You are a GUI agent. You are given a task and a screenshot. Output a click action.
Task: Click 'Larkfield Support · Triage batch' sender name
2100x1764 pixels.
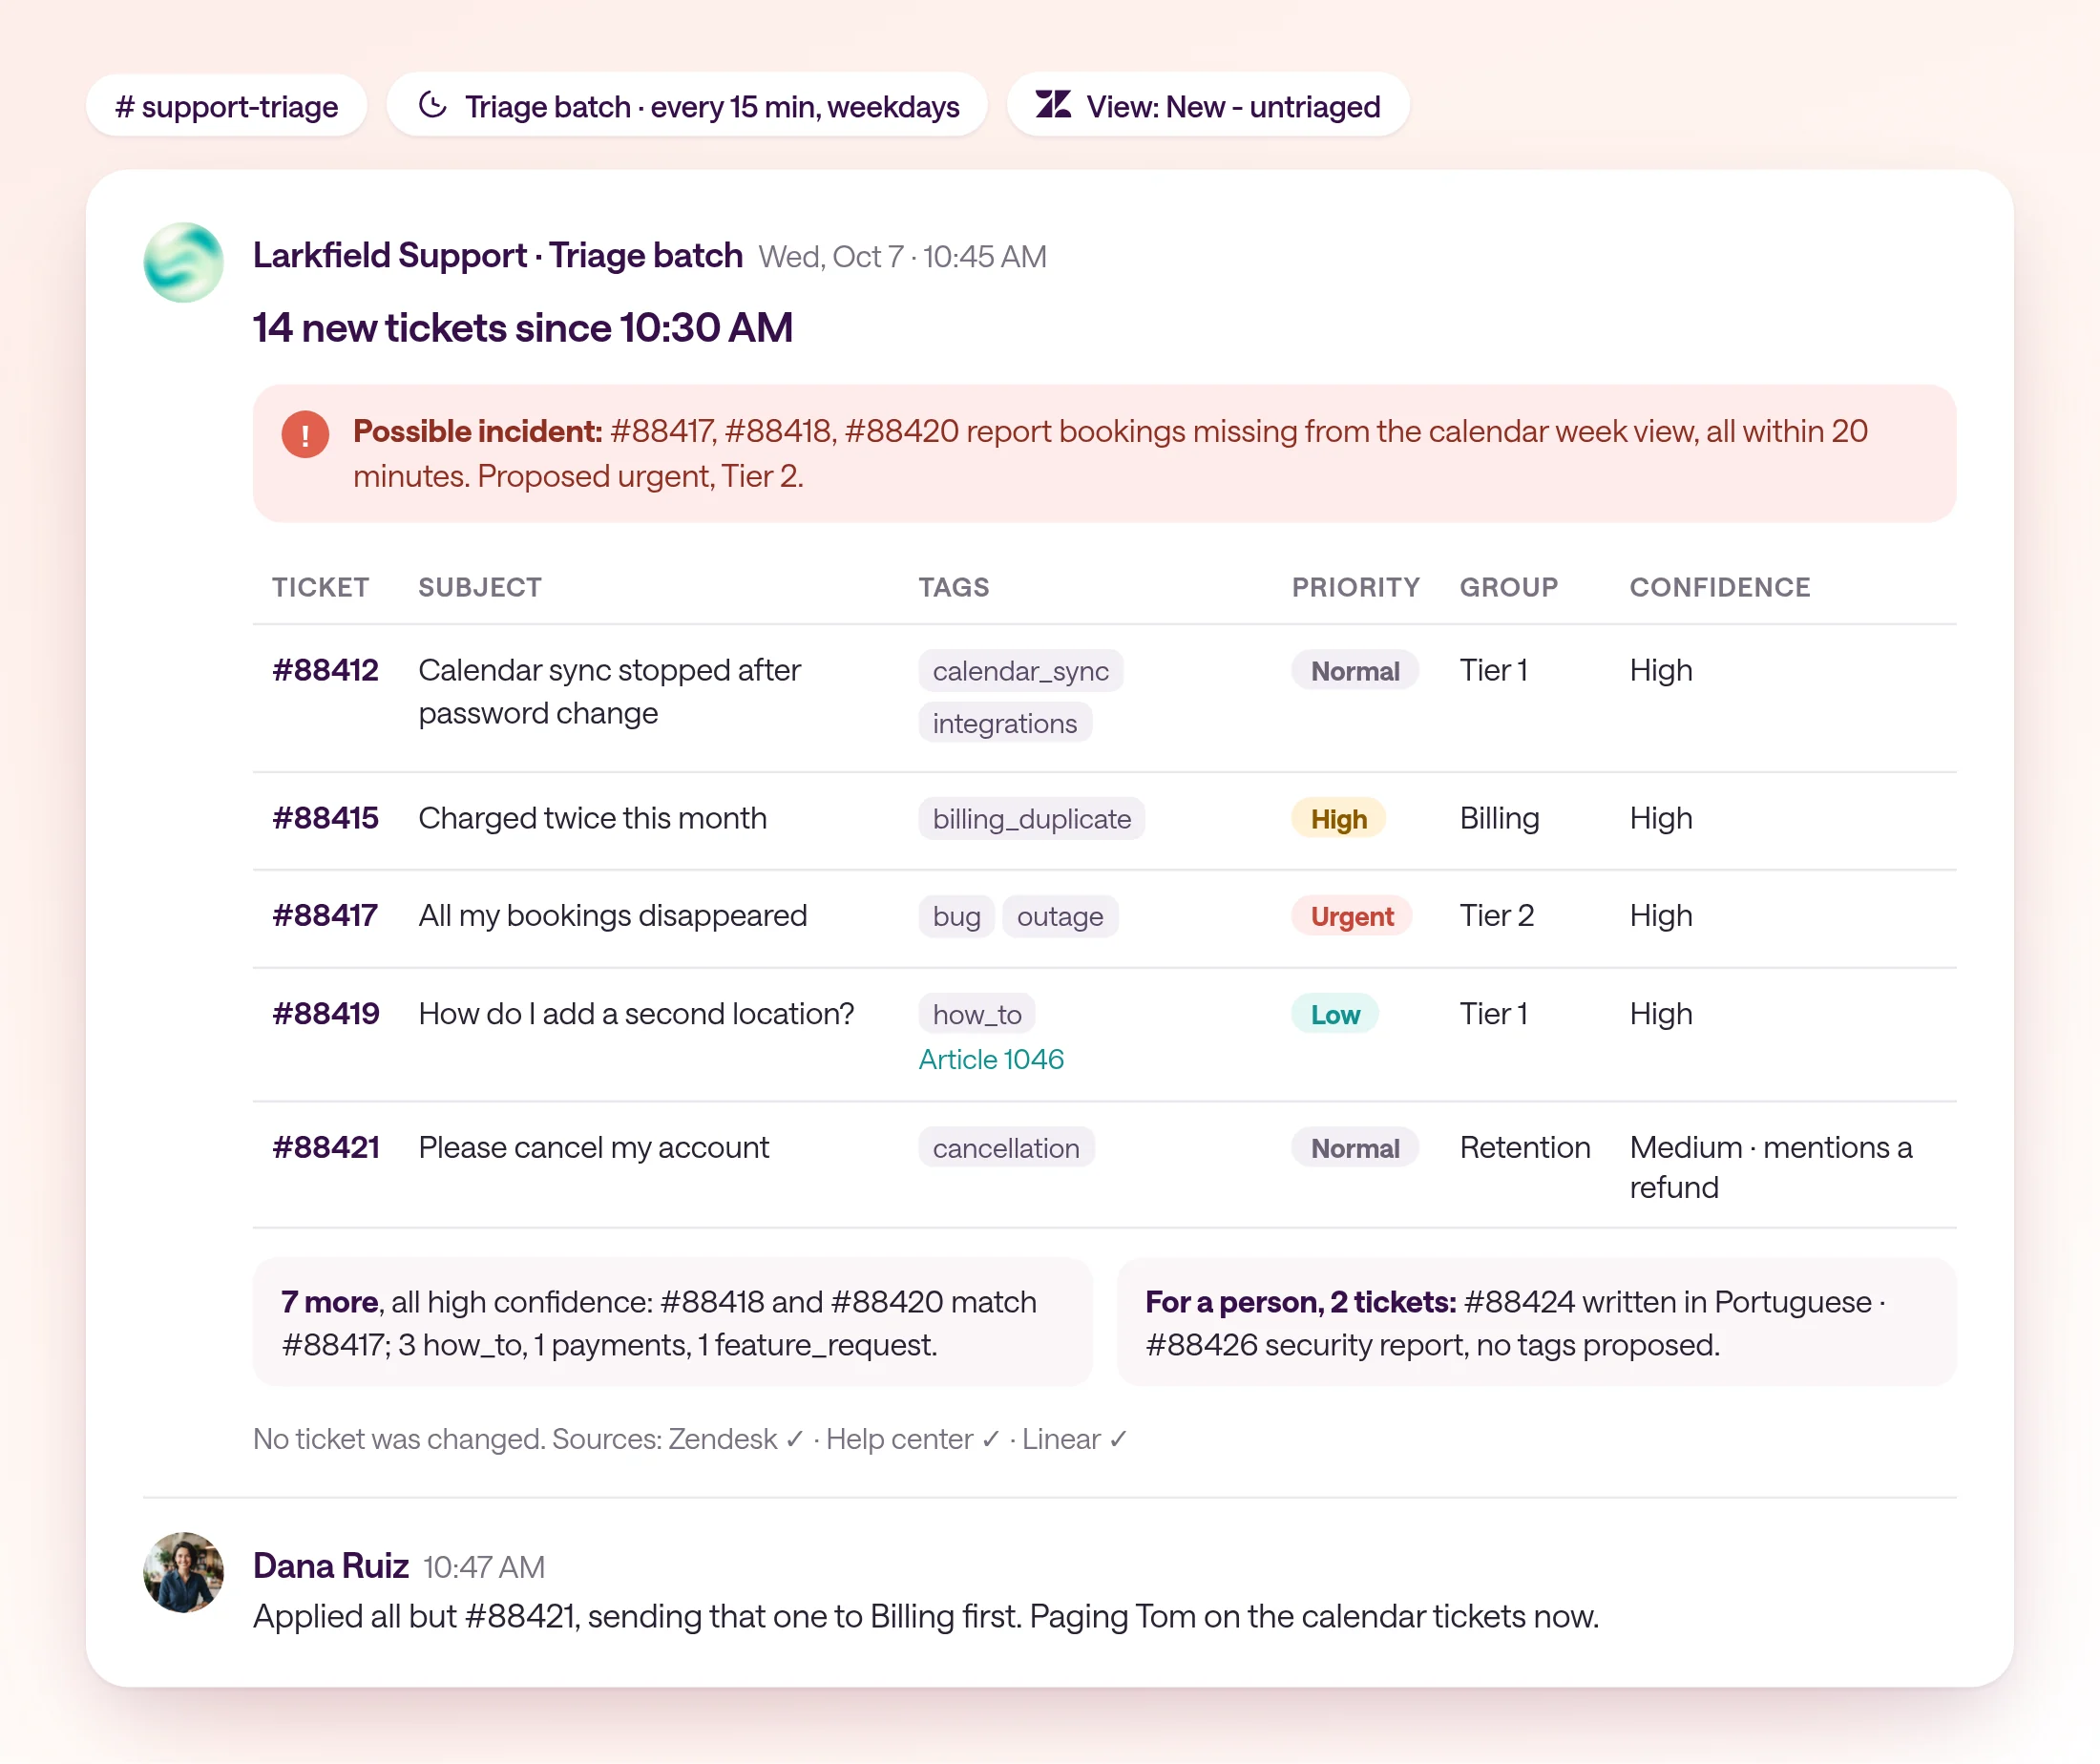(x=497, y=256)
